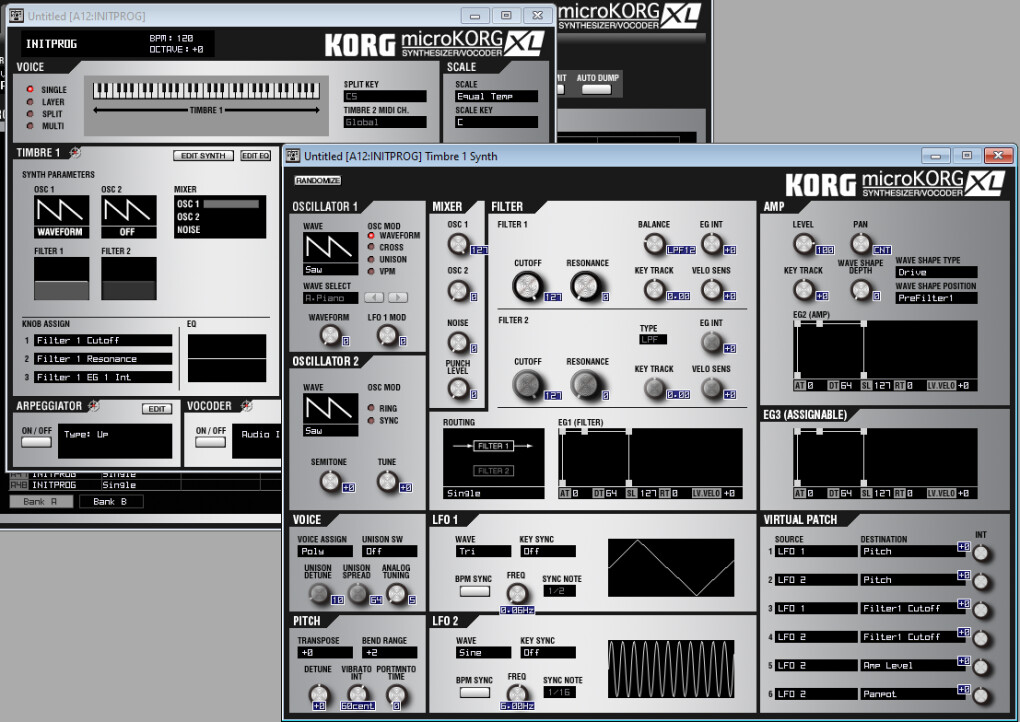Screen dimensions: 1020x722
Task: Toggle the Vocoder On/Off switch
Action: pos(211,442)
